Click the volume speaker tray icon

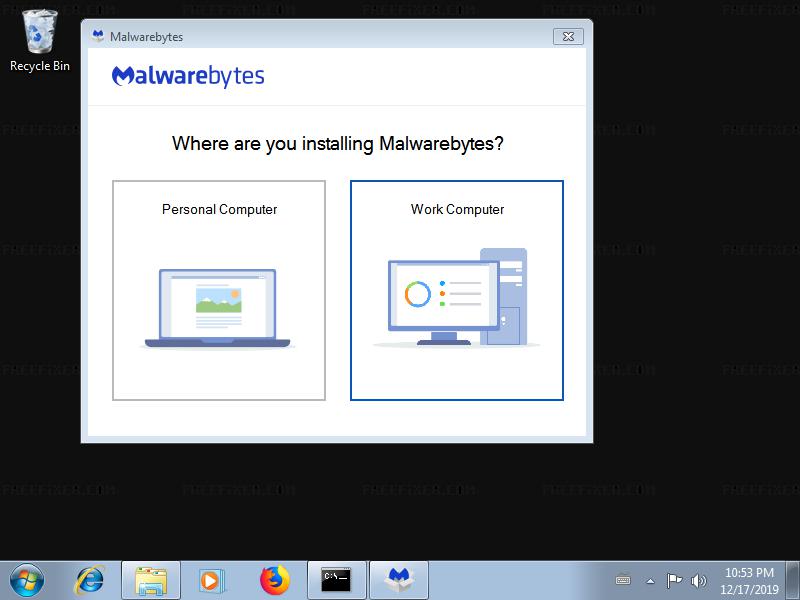point(698,581)
